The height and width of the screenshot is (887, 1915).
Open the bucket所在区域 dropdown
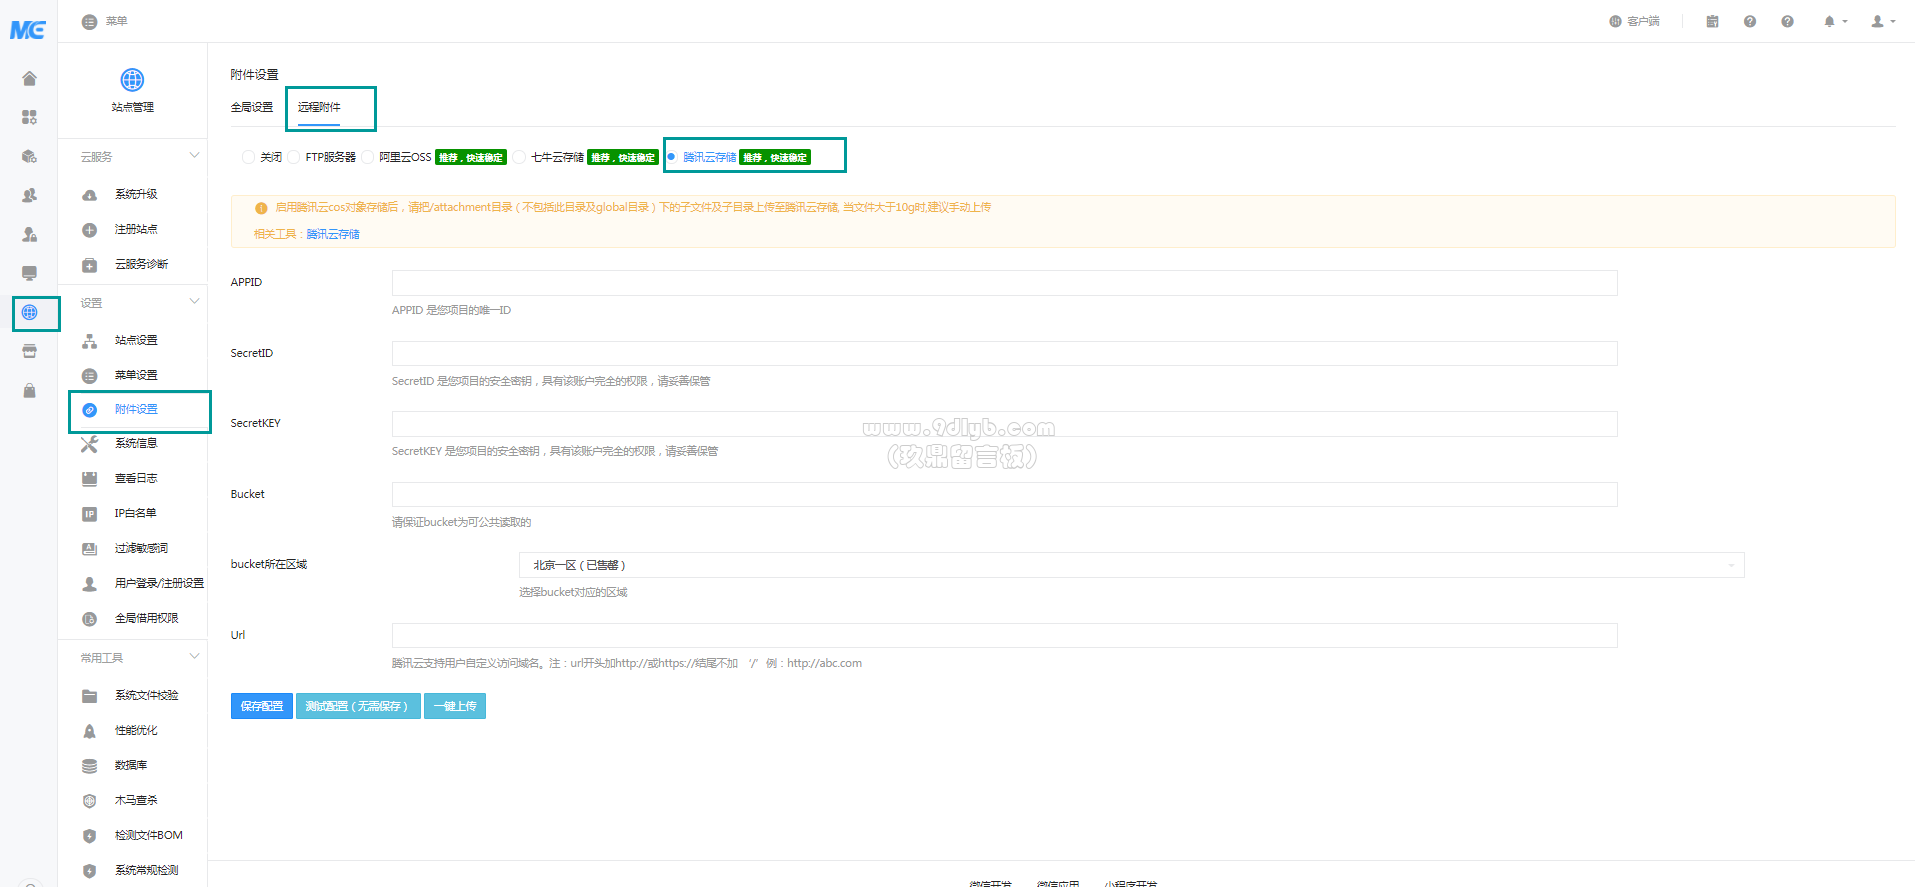click(1131, 565)
